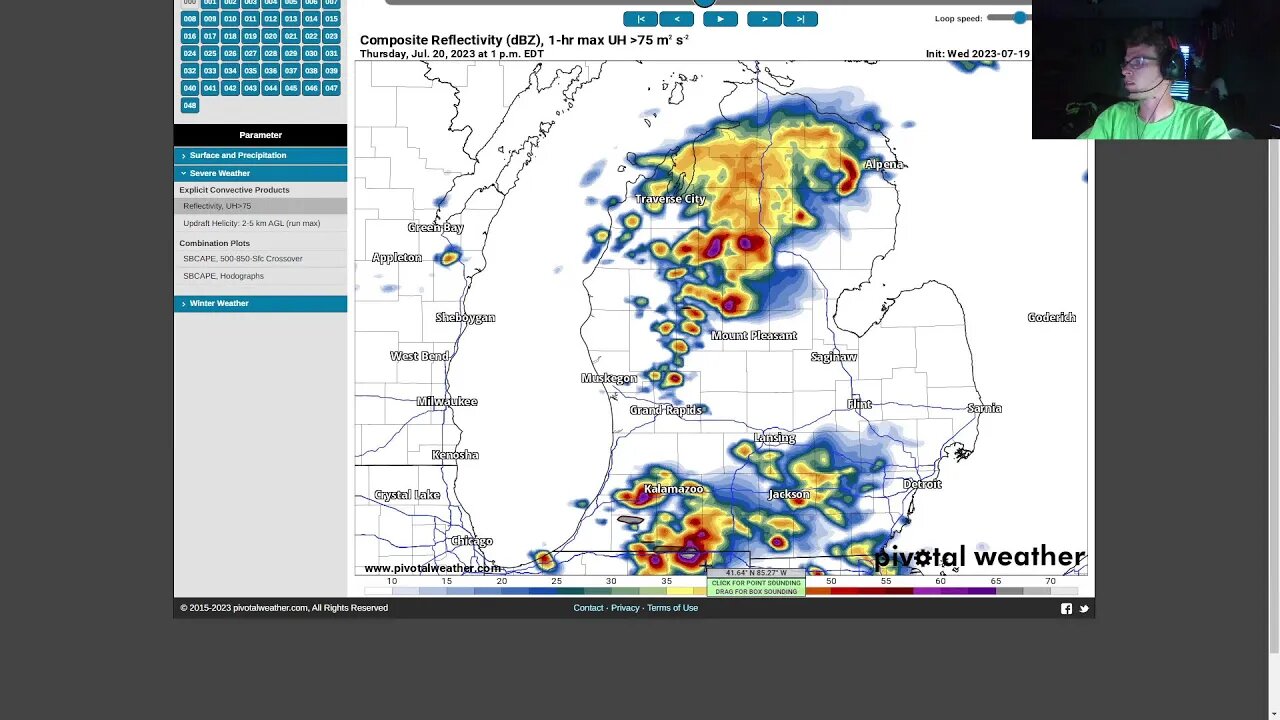This screenshot has width=1280, height=720.
Task: Open the Contact link
Action: coord(588,608)
